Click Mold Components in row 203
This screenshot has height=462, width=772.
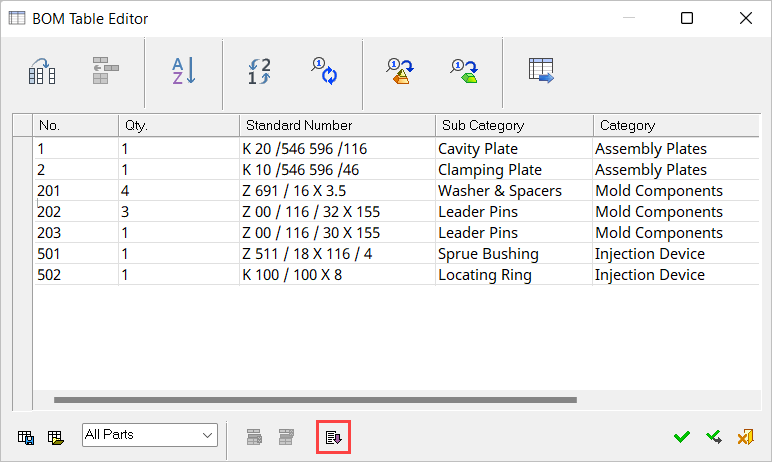[676, 233]
